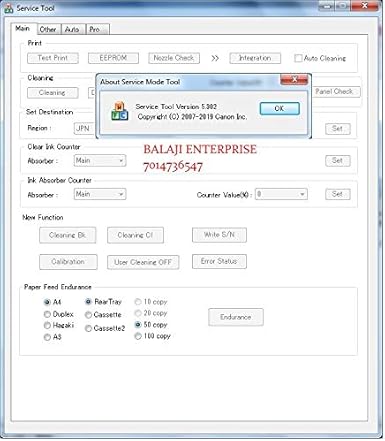
Task: Open the Region JPN dropdown
Action: pyautogui.click(x=85, y=128)
